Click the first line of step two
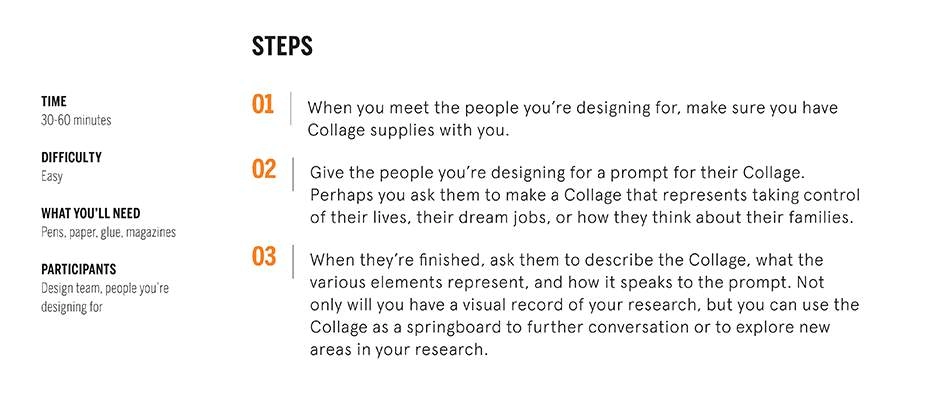940x403 pixels. click(x=556, y=173)
